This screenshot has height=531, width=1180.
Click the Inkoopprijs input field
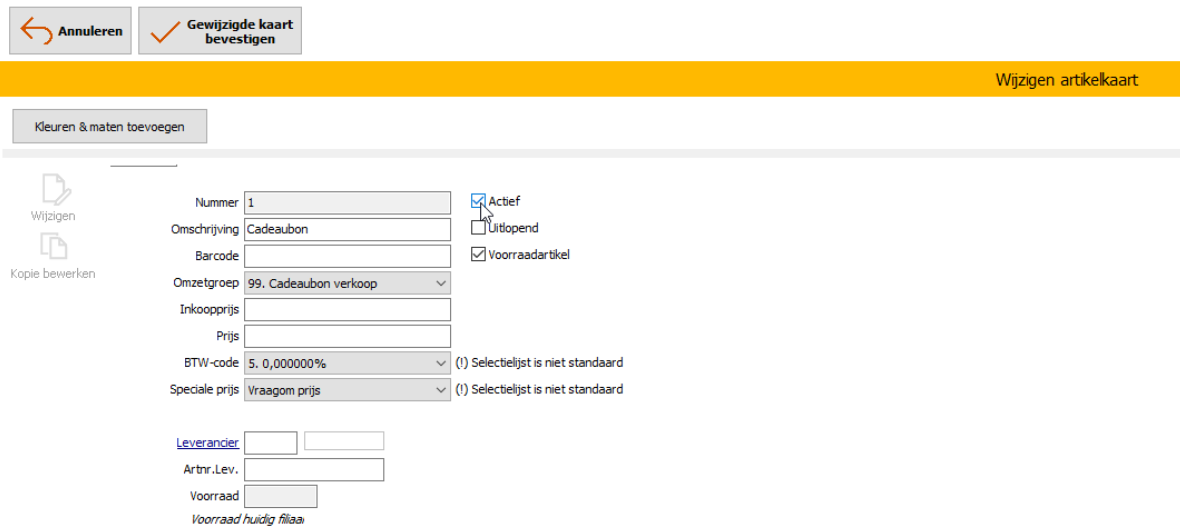[347, 310]
